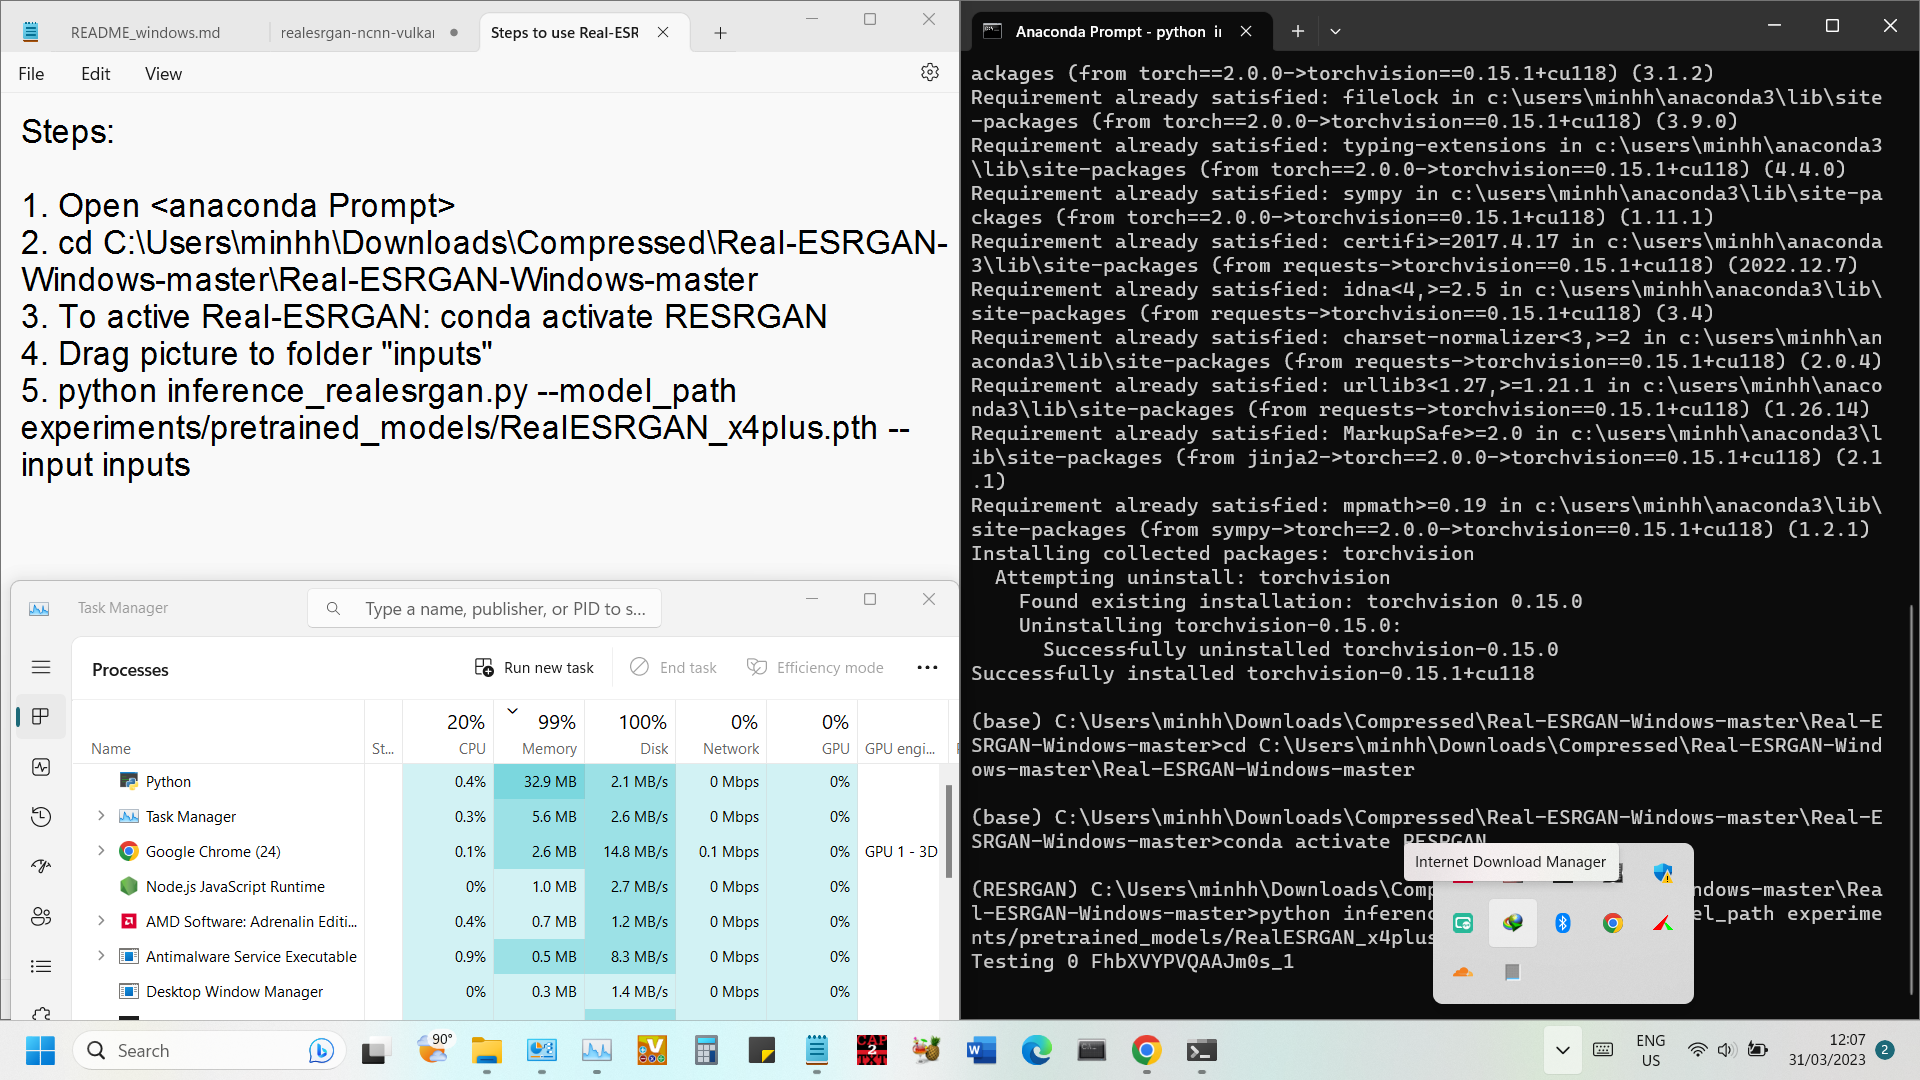Toggle Task Manager navigation pane with hamburger
The height and width of the screenshot is (1080, 1920).
point(41,667)
